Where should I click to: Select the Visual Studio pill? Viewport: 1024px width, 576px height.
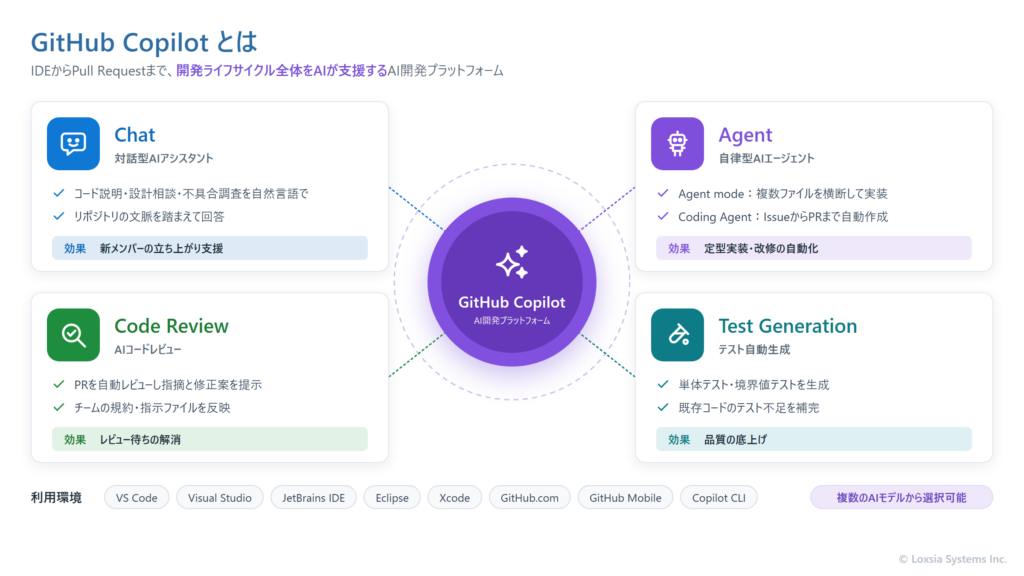point(219,498)
